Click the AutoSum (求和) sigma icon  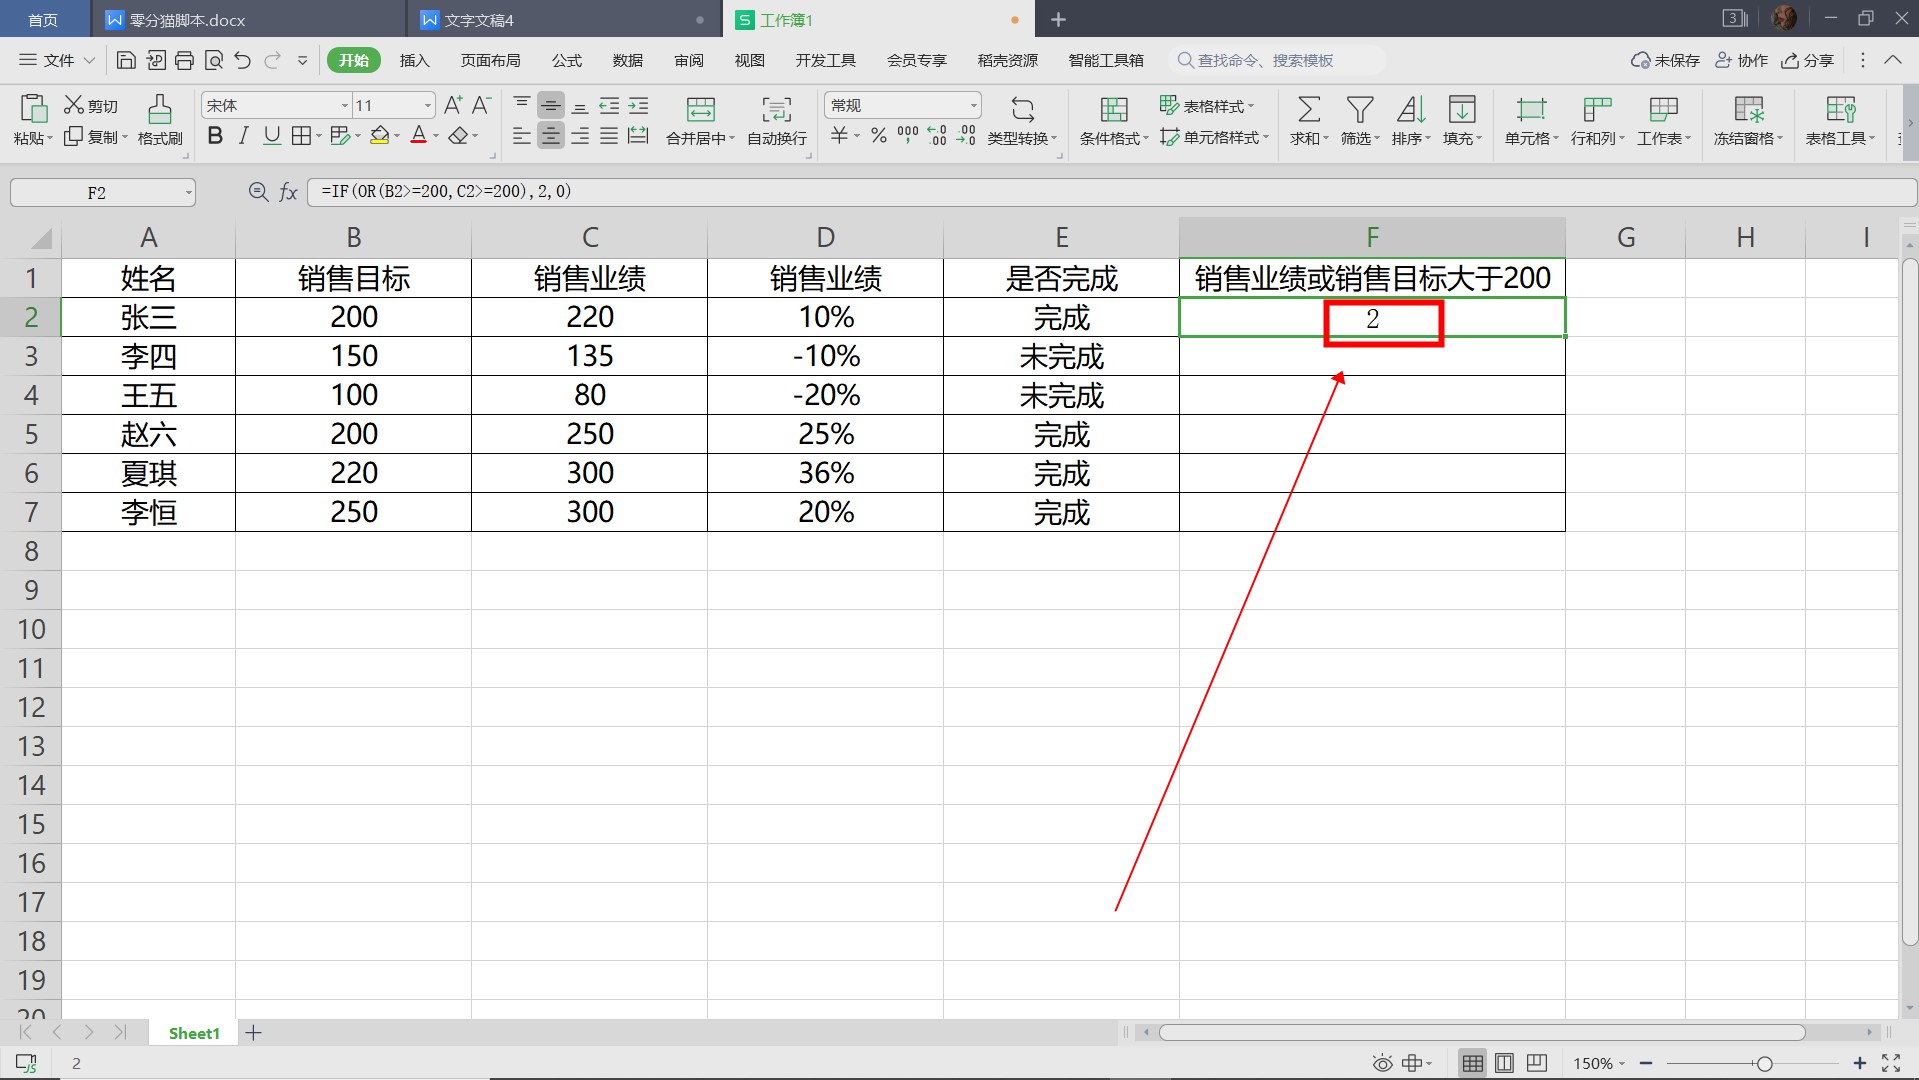1308,109
